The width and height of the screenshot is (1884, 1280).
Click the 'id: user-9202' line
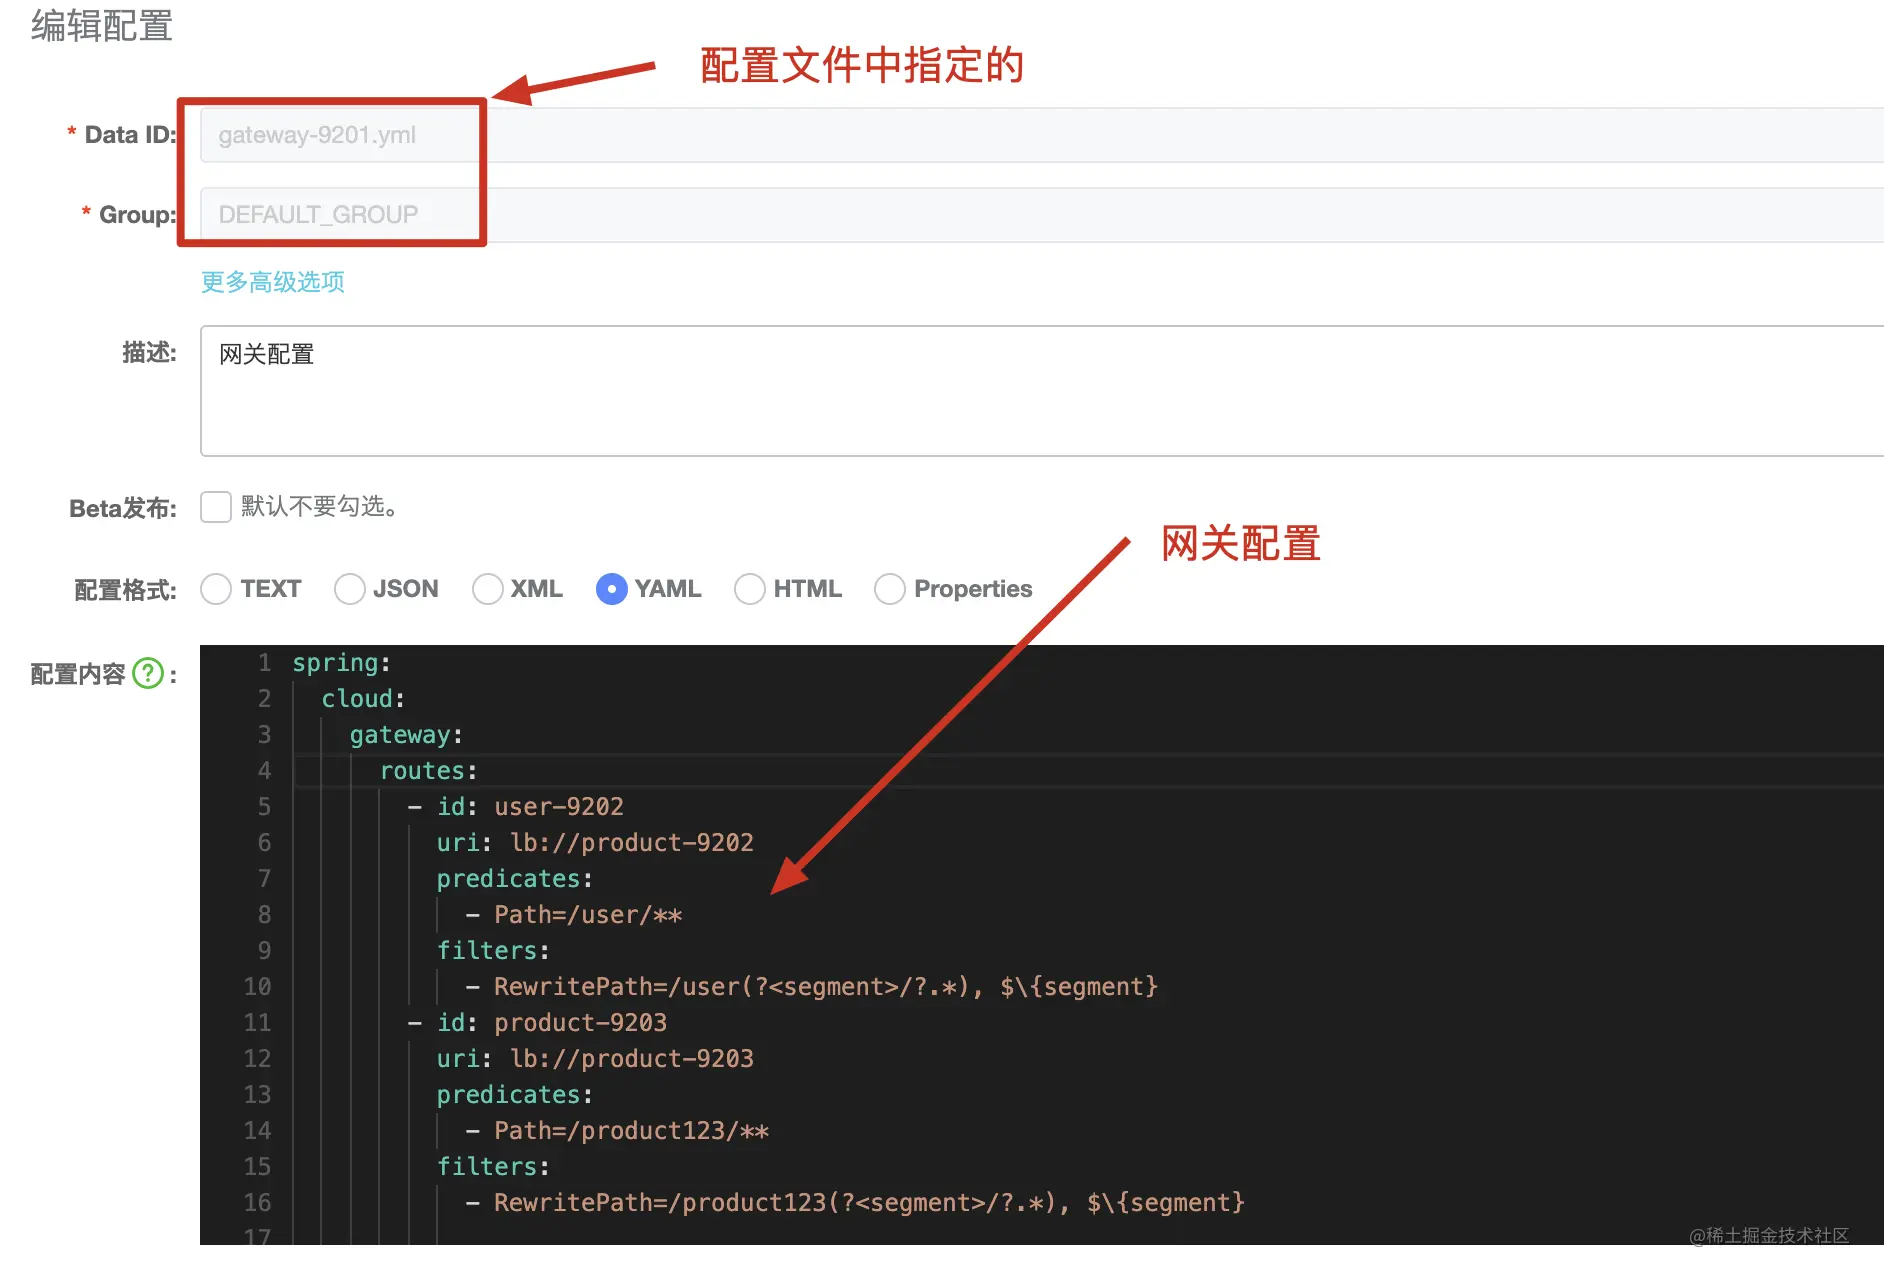pyautogui.click(x=516, y=807)
